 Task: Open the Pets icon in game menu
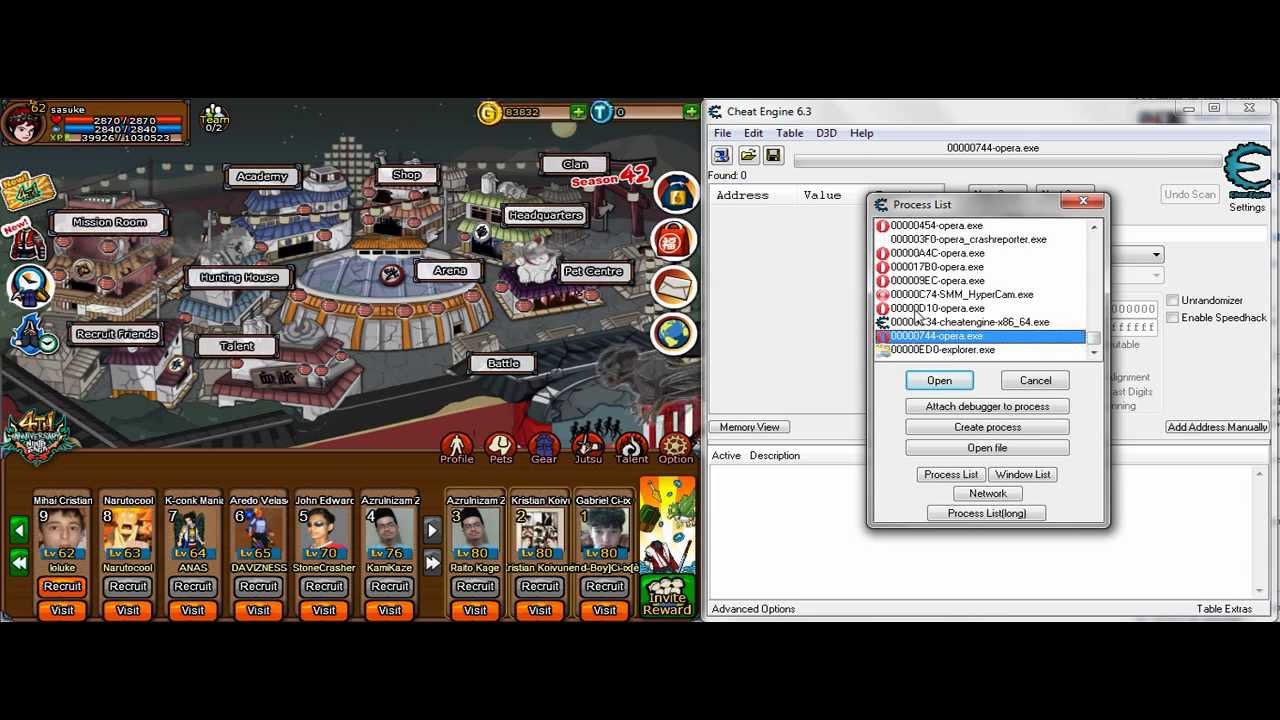click(501, 447)
